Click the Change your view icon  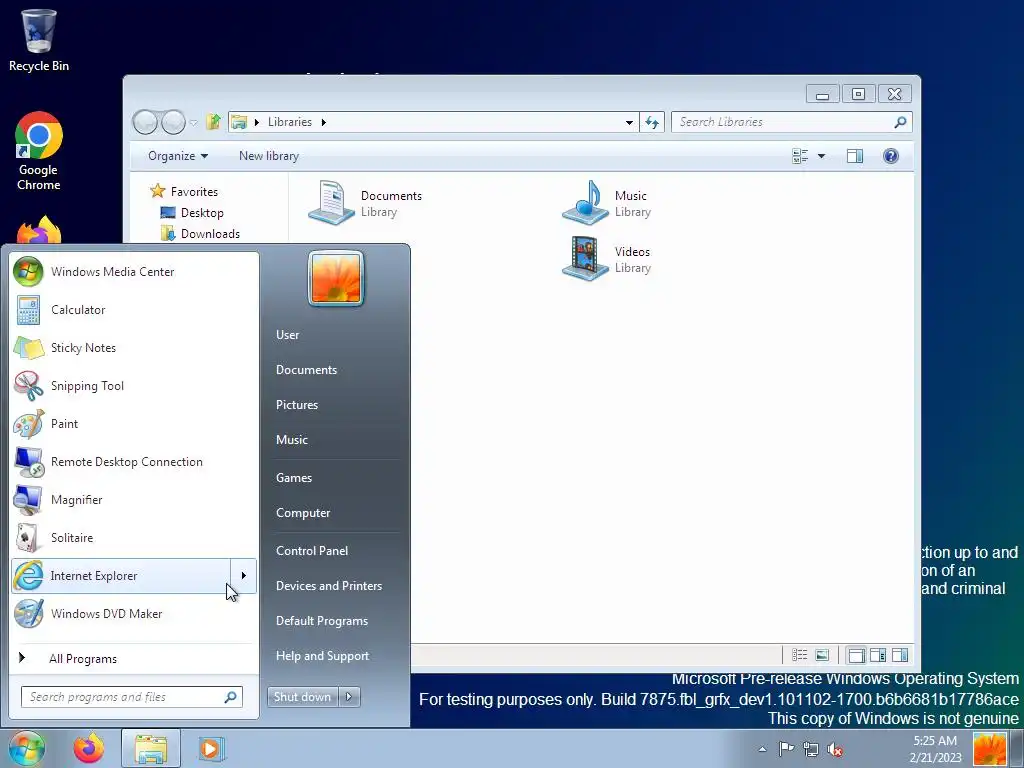tap(800, 156)
